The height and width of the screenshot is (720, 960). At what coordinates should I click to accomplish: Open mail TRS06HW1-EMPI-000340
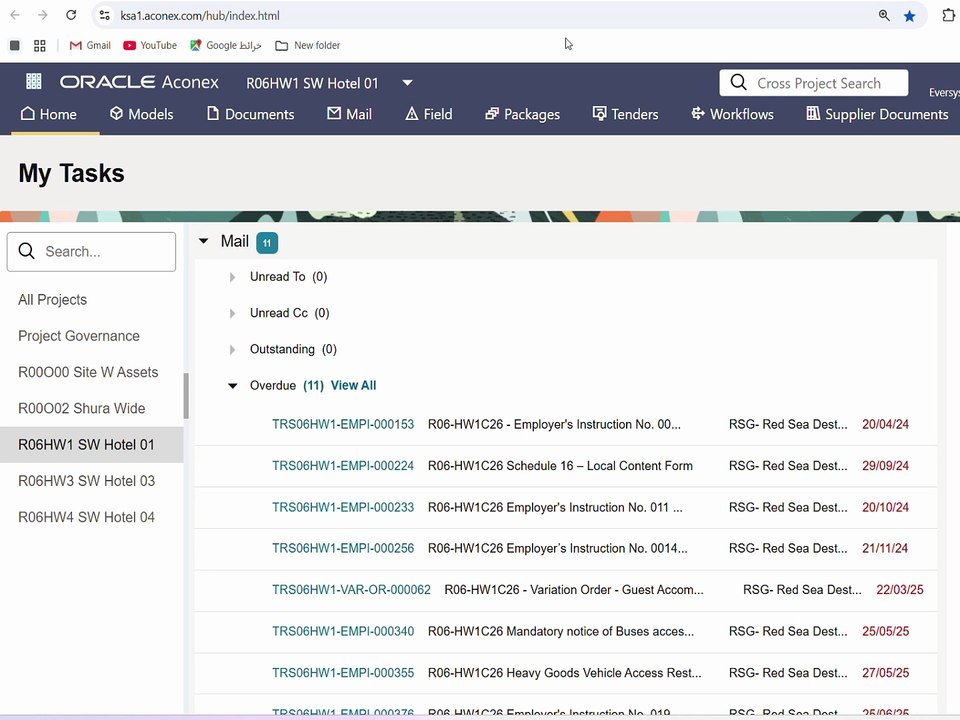point(343,631)
